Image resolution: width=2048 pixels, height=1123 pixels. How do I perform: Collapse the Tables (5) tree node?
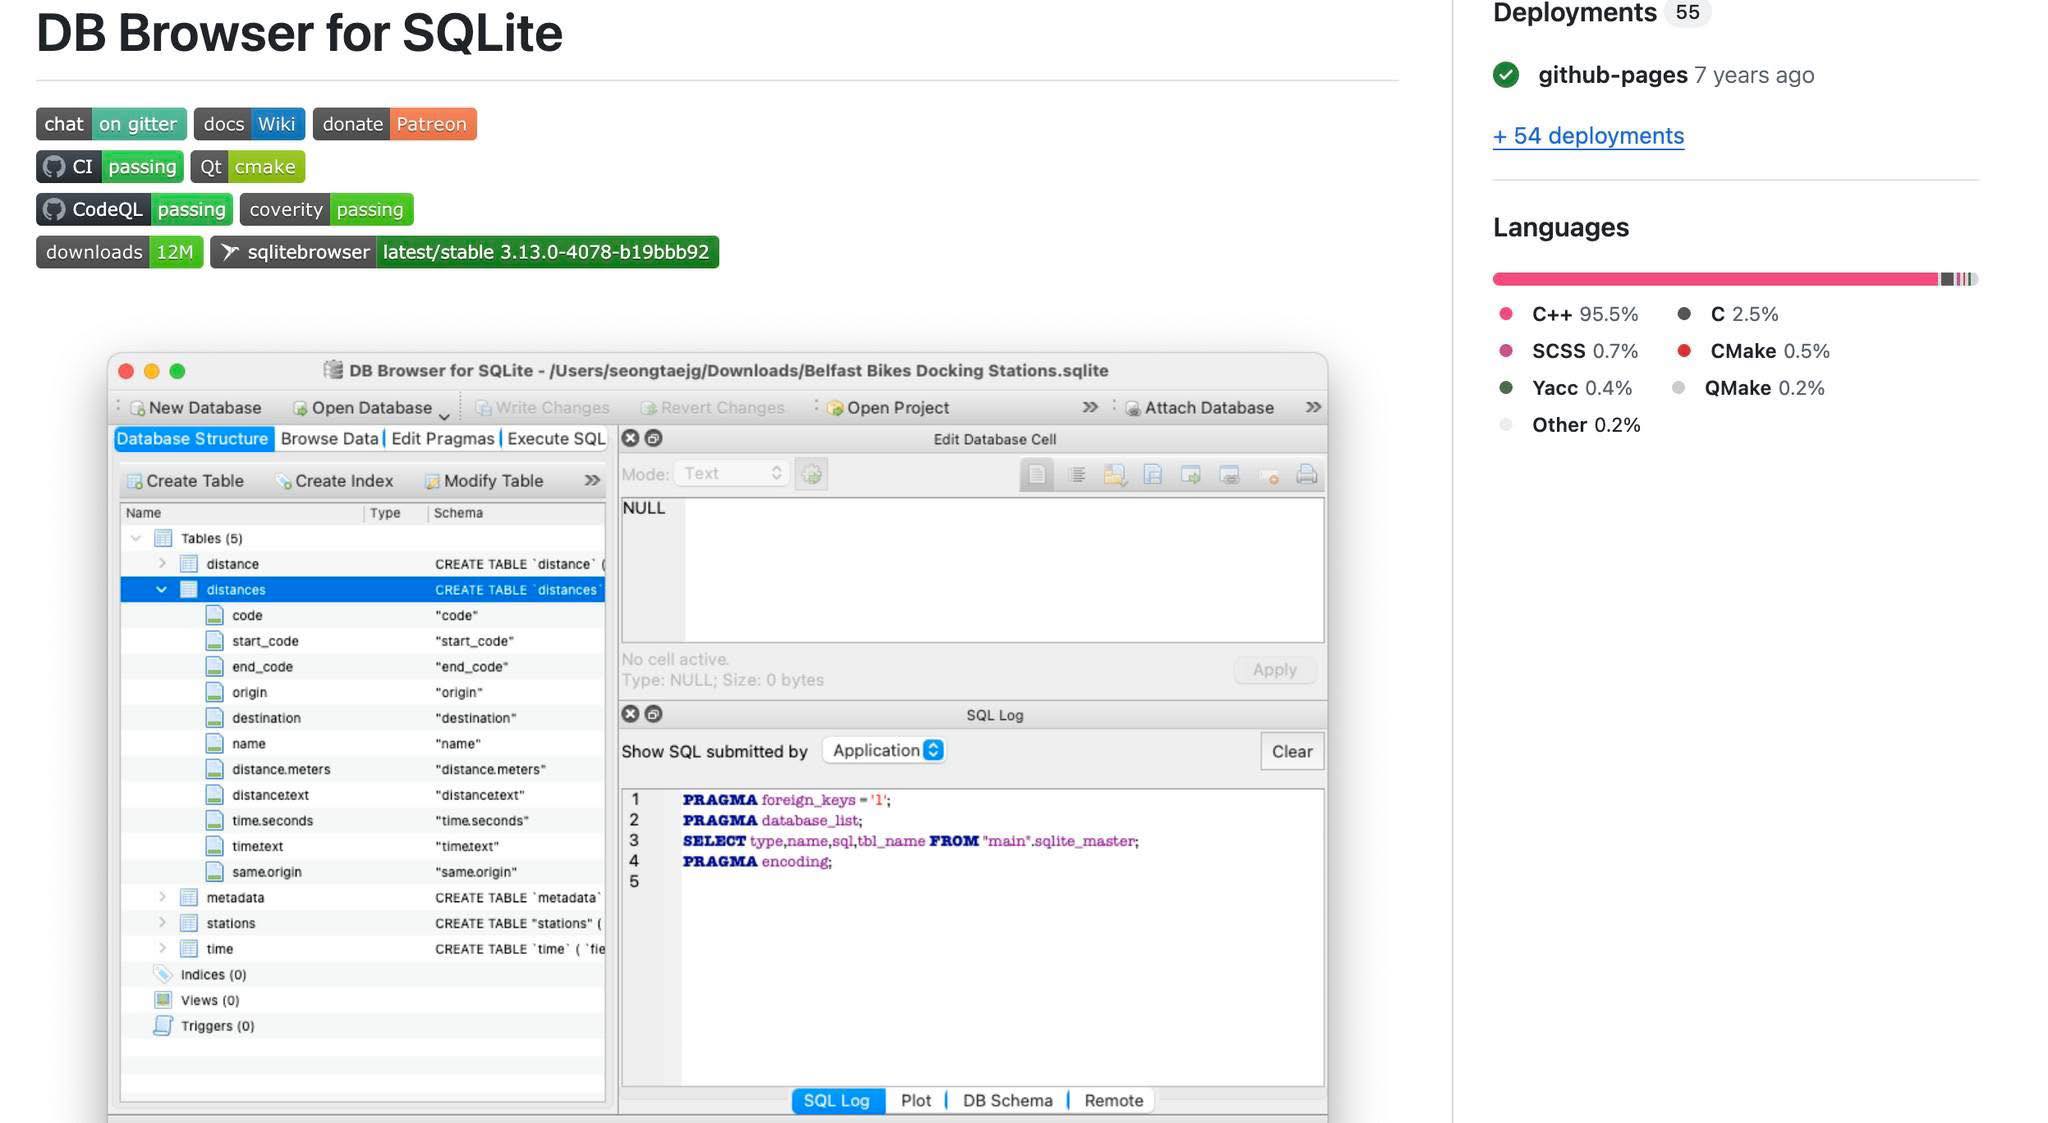[136, 538]
